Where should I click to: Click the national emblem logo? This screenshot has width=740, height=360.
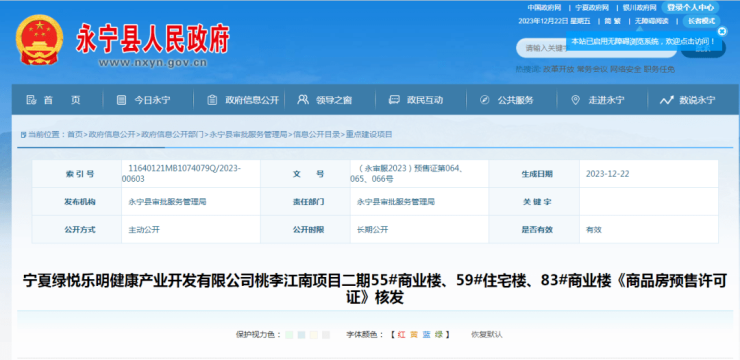tap(39, 40)
